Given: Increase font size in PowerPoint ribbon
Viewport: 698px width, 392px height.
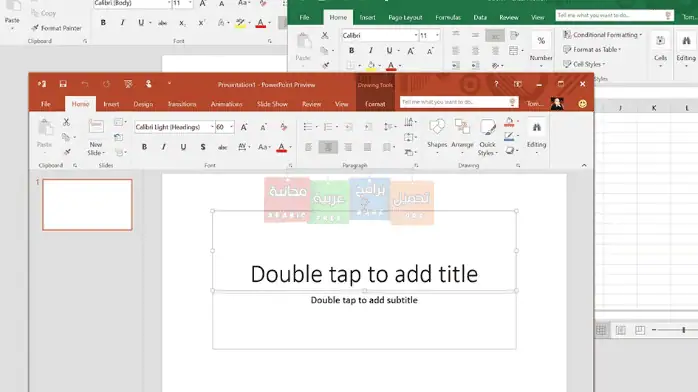Looking at the screenshot, I should pos(244,127).
